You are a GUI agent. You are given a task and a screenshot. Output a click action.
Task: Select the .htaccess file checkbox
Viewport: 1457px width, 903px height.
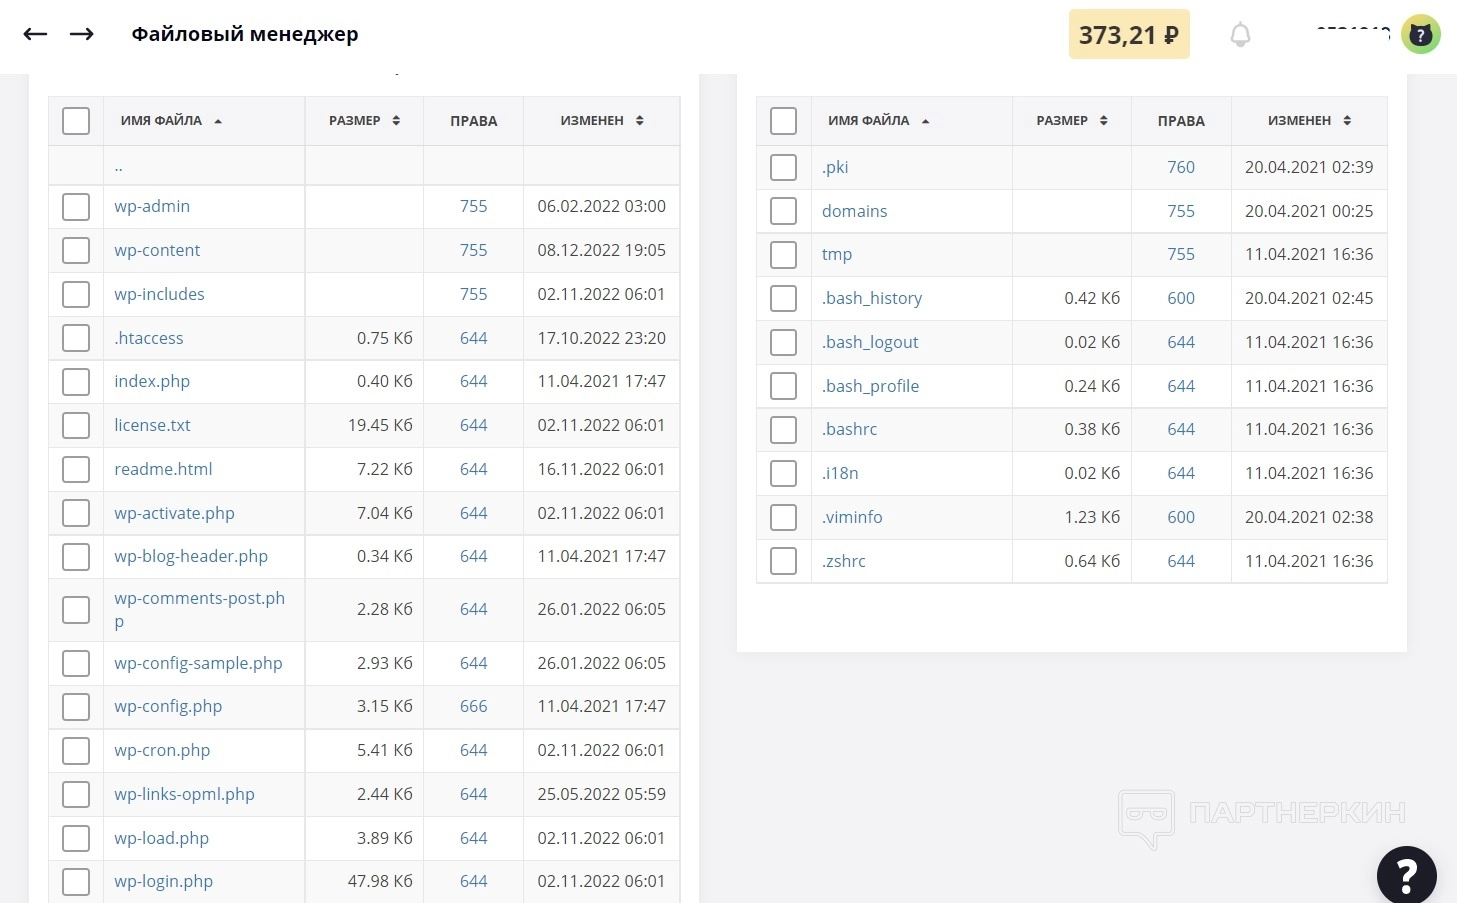point(76,338)
